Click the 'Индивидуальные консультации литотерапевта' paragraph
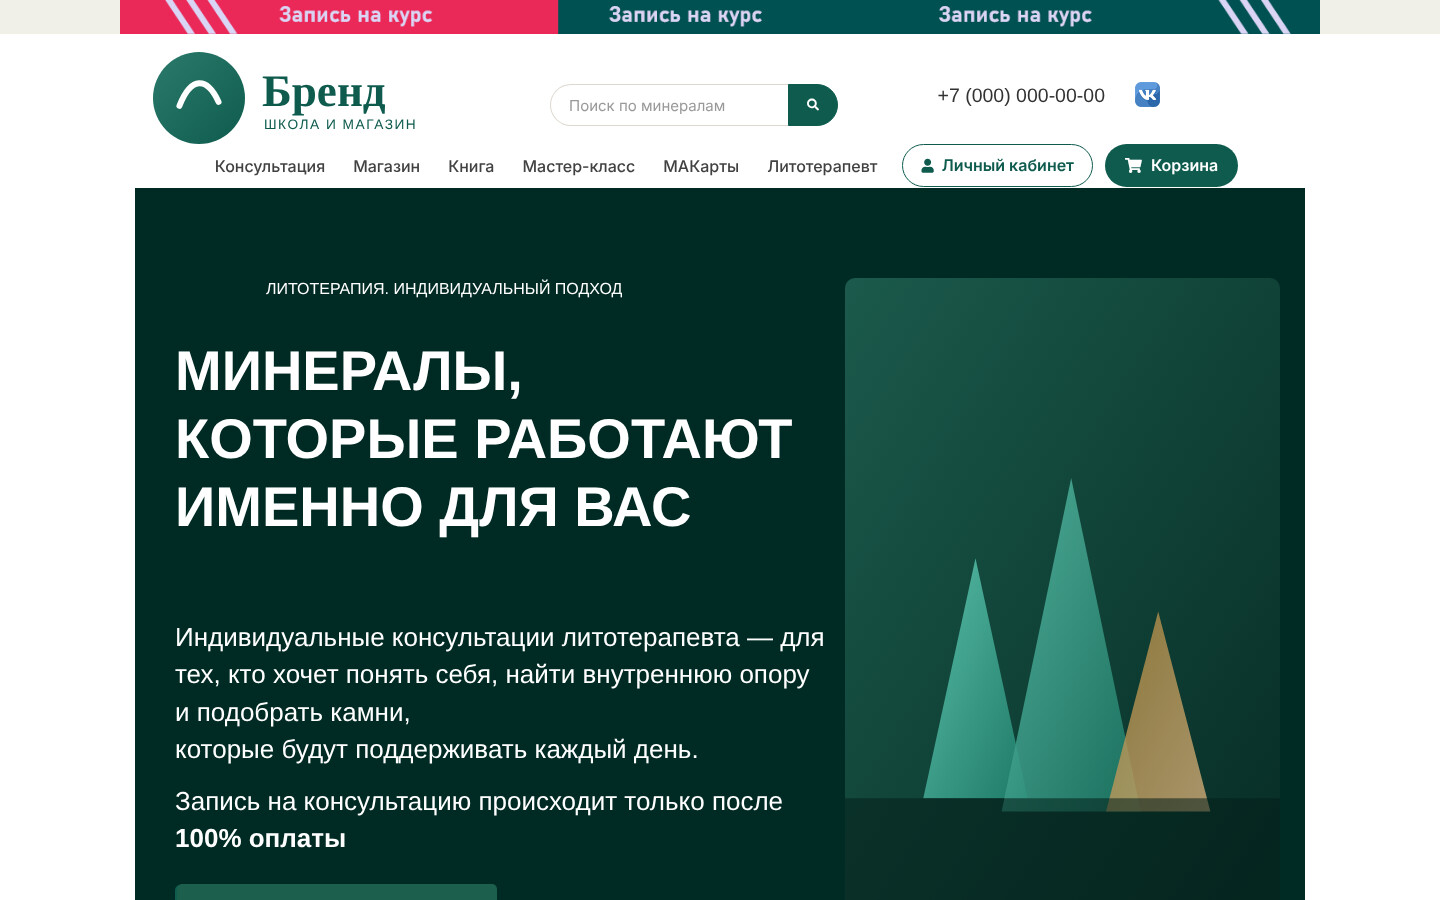 (500, 693)
